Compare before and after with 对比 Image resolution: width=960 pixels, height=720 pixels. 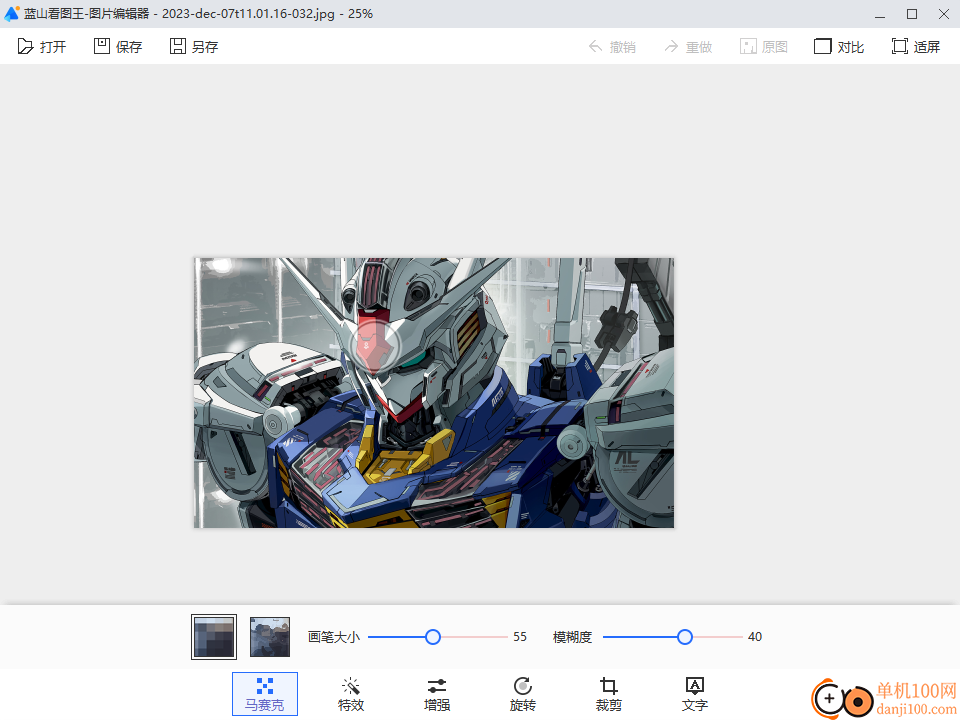[x=839, y=47]
